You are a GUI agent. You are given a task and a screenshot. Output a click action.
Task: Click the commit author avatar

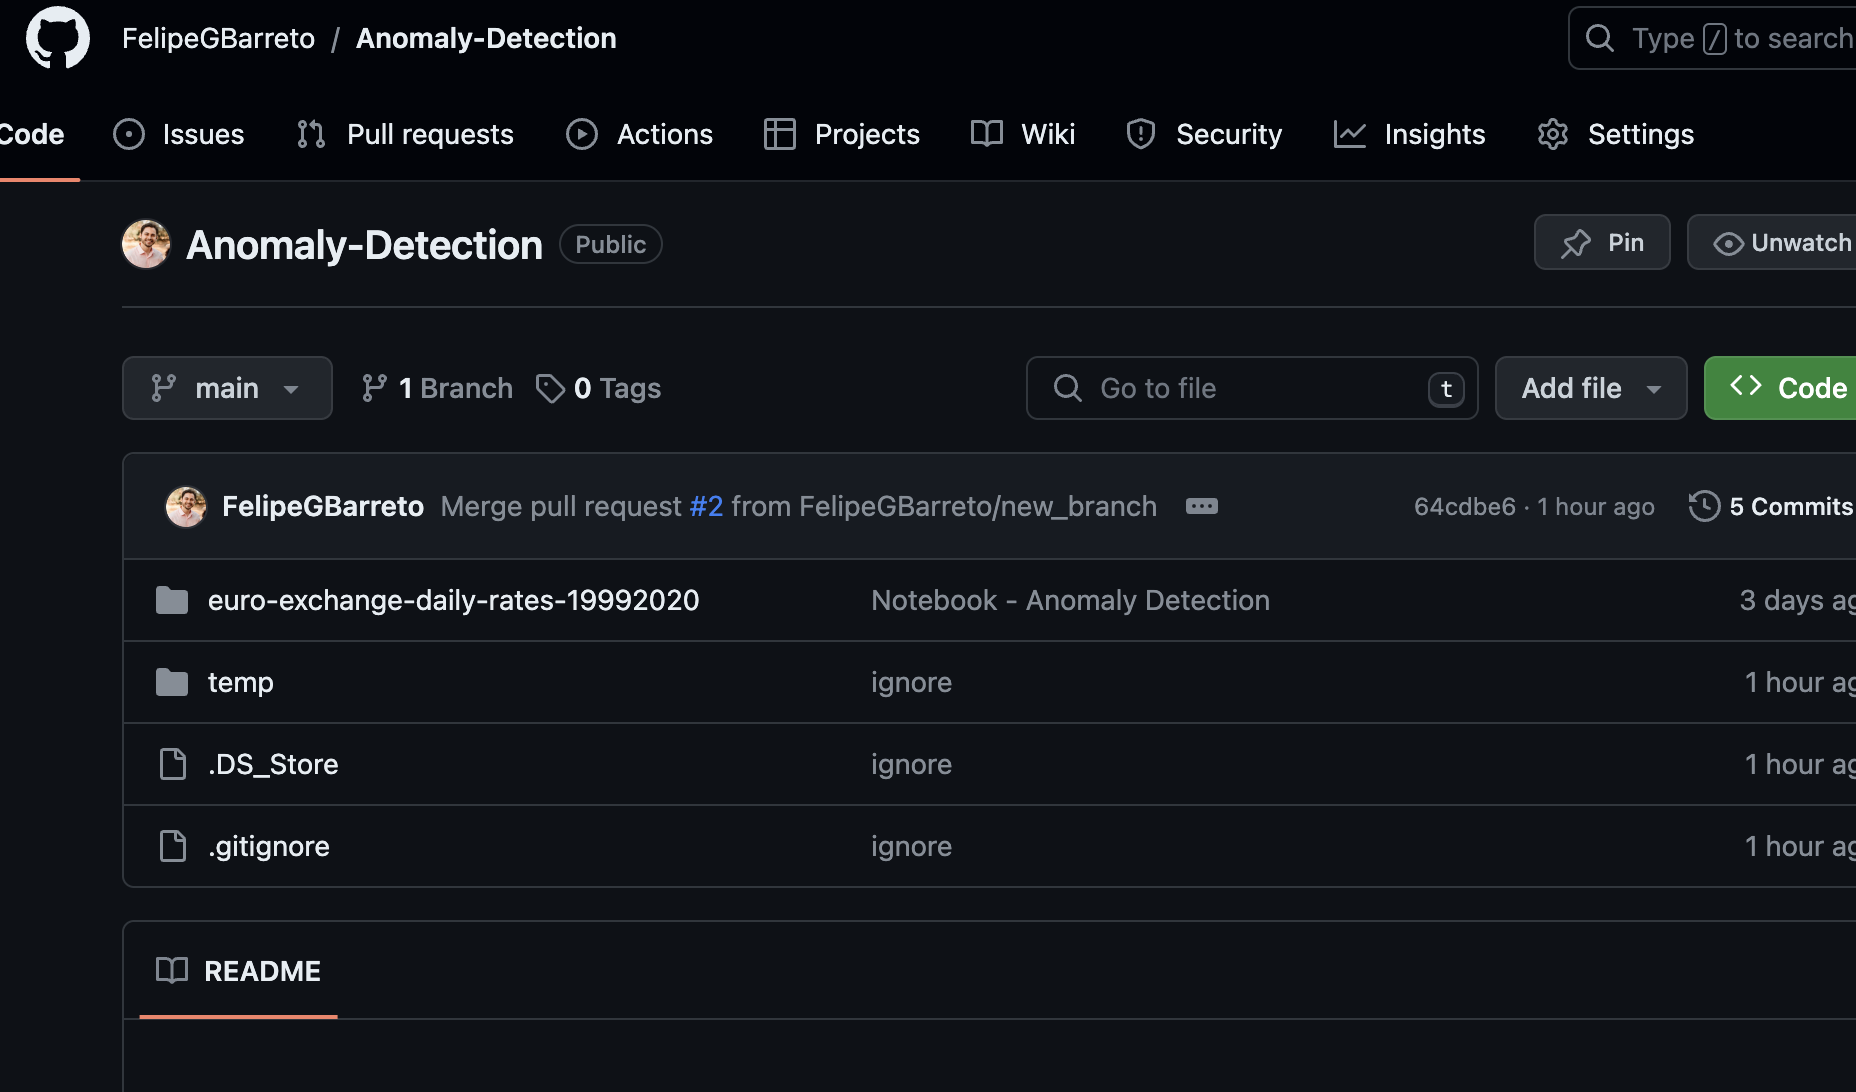pyautogui.click(x=186, y=506)
